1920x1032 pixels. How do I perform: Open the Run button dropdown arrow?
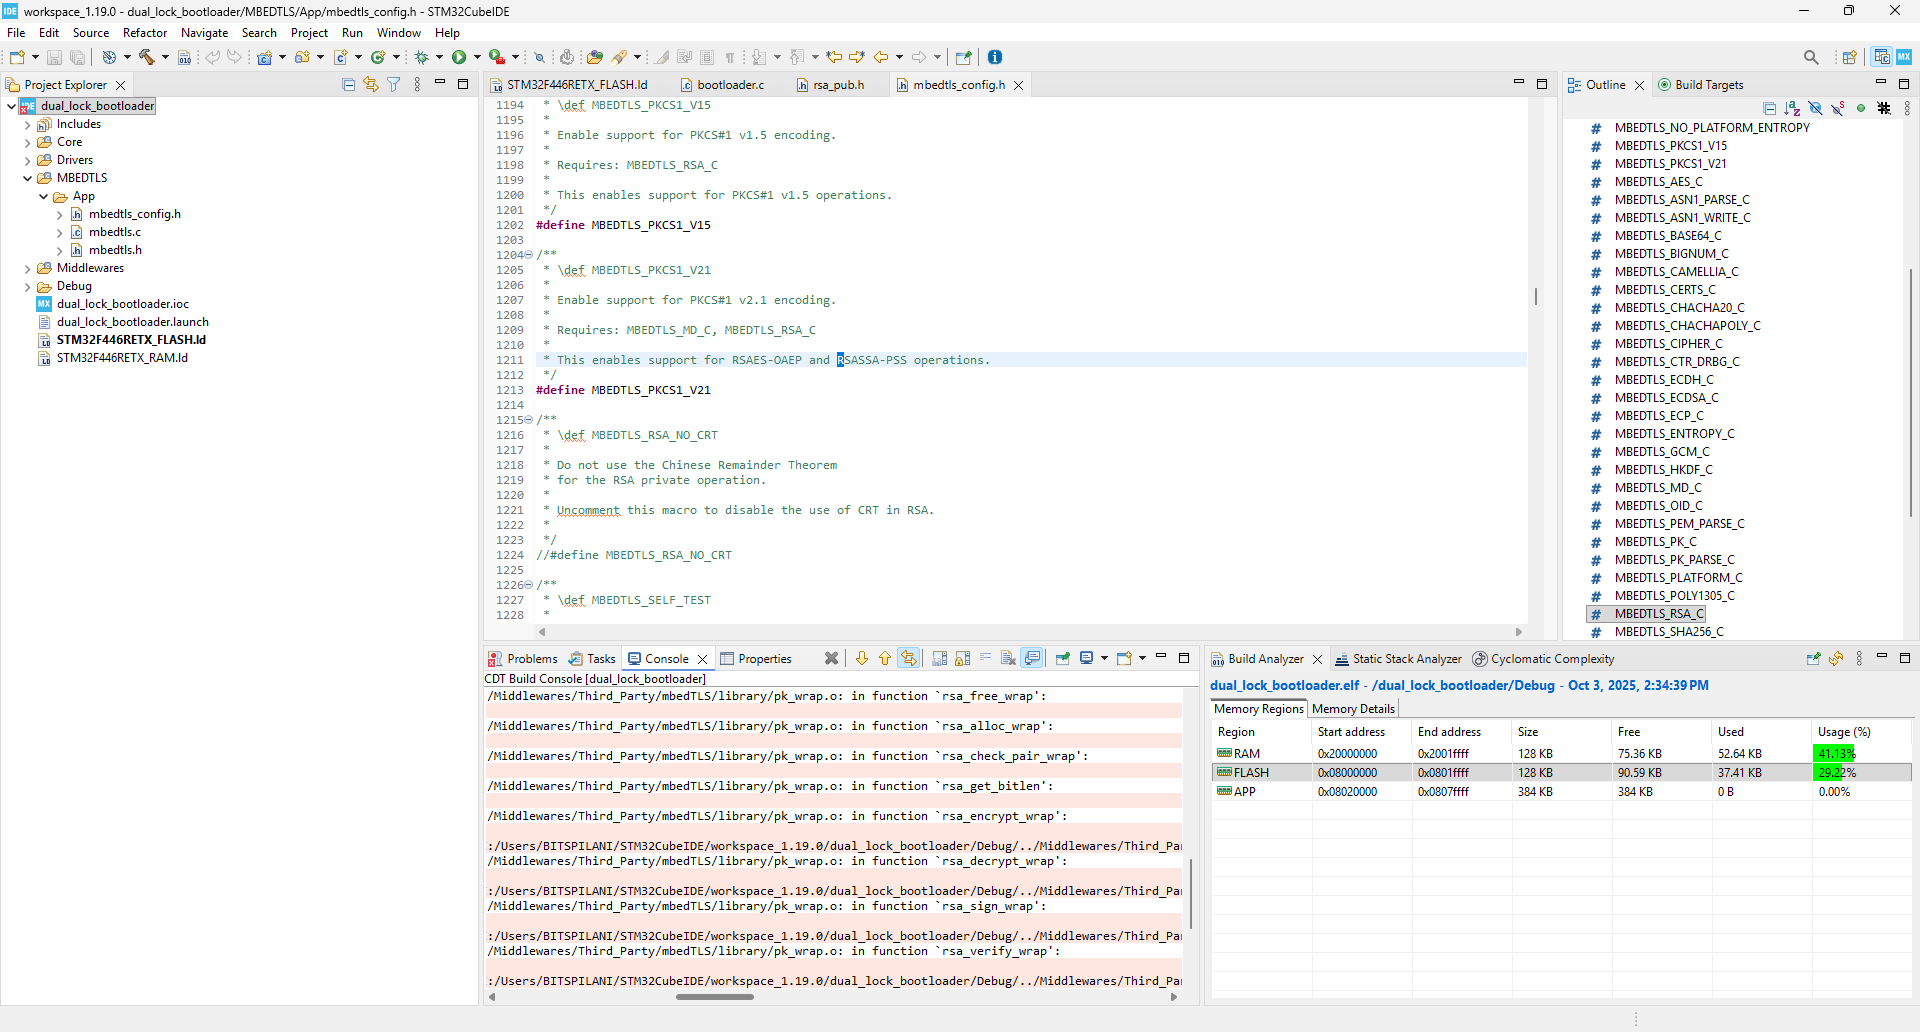[477, 57]
